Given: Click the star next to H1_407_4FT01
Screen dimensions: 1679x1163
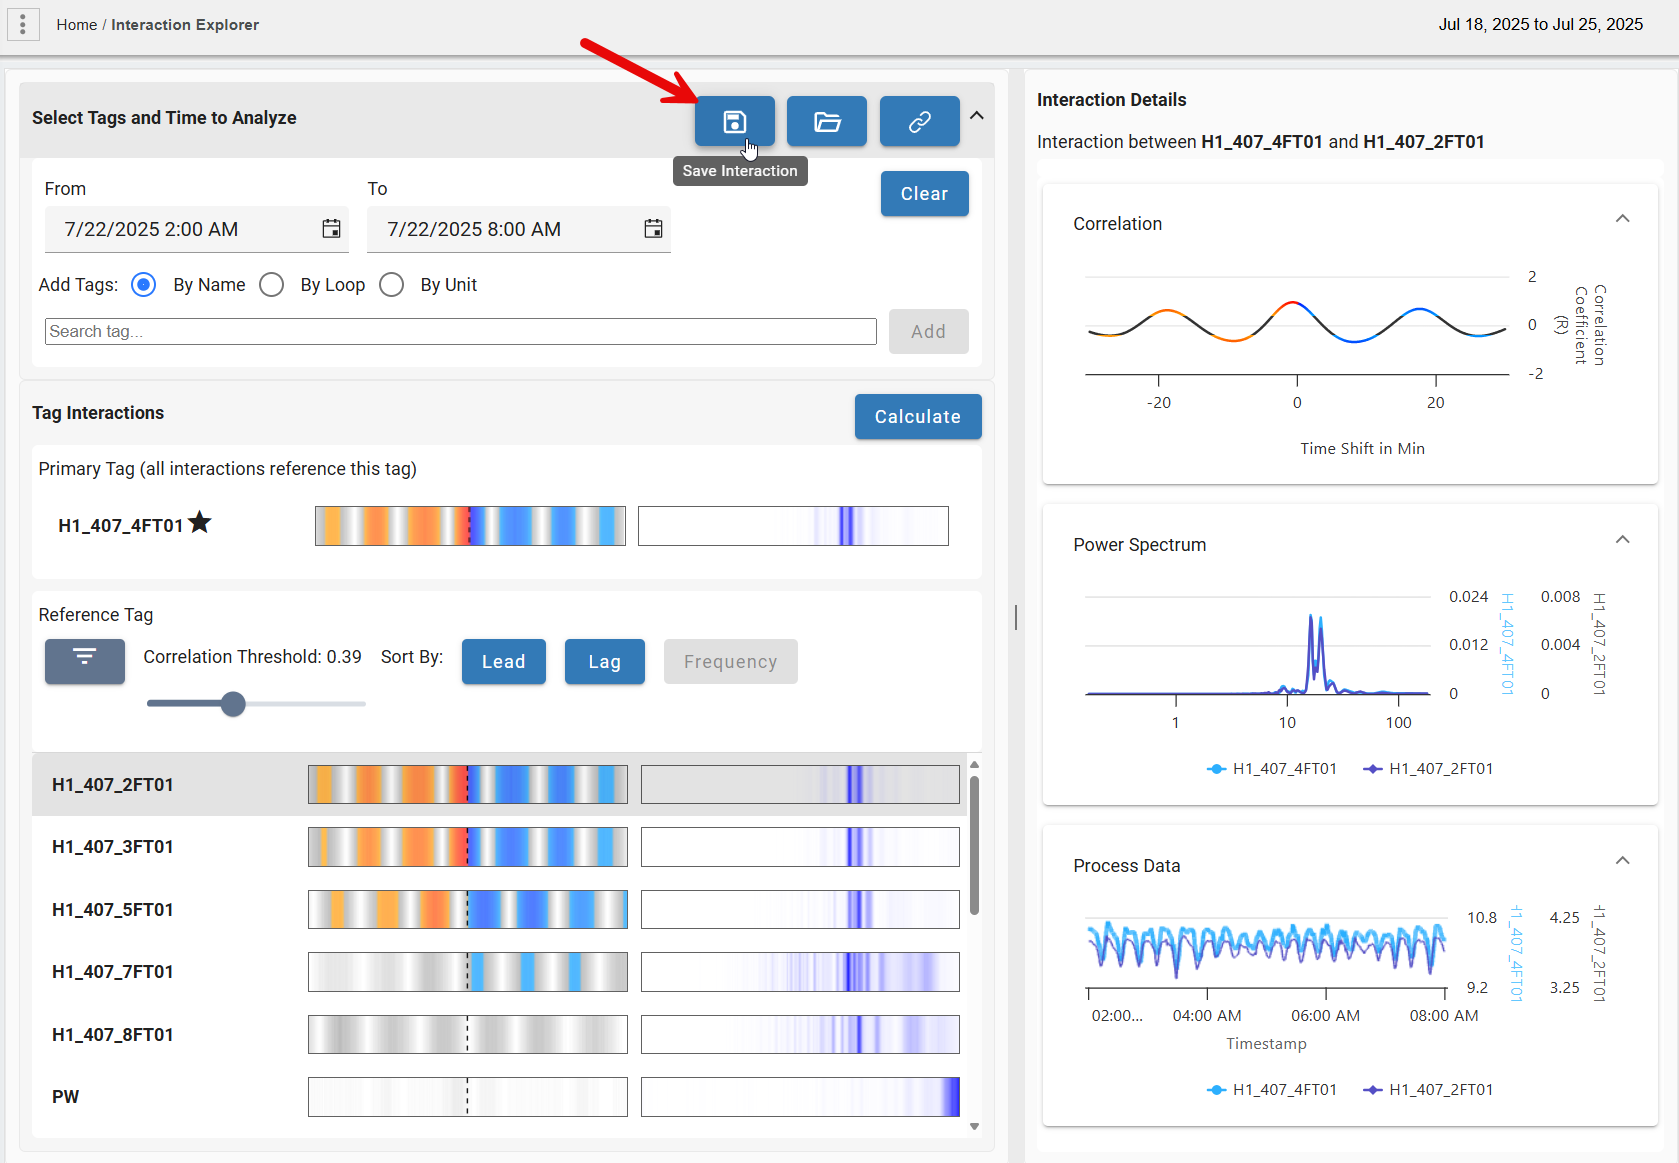Looking at the screenshot, I should coord(200,522).
